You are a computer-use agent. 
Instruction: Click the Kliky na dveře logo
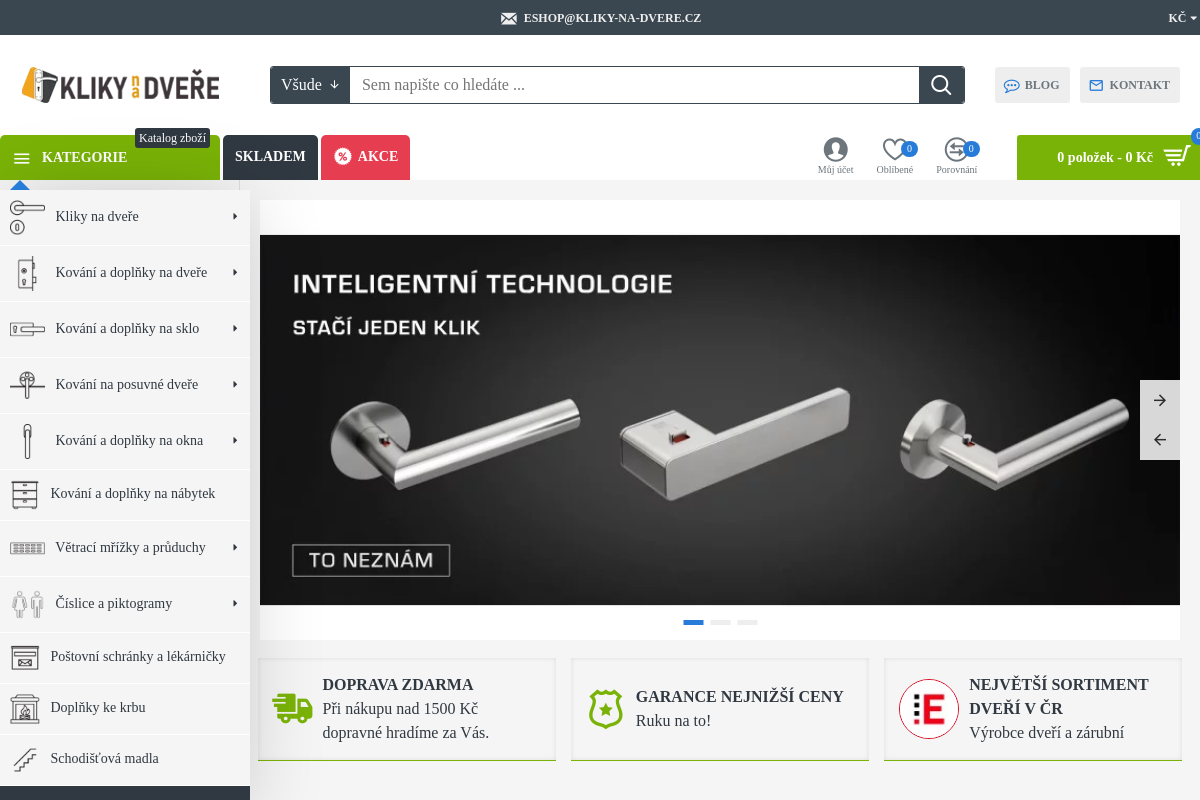[x=121, y=86]
